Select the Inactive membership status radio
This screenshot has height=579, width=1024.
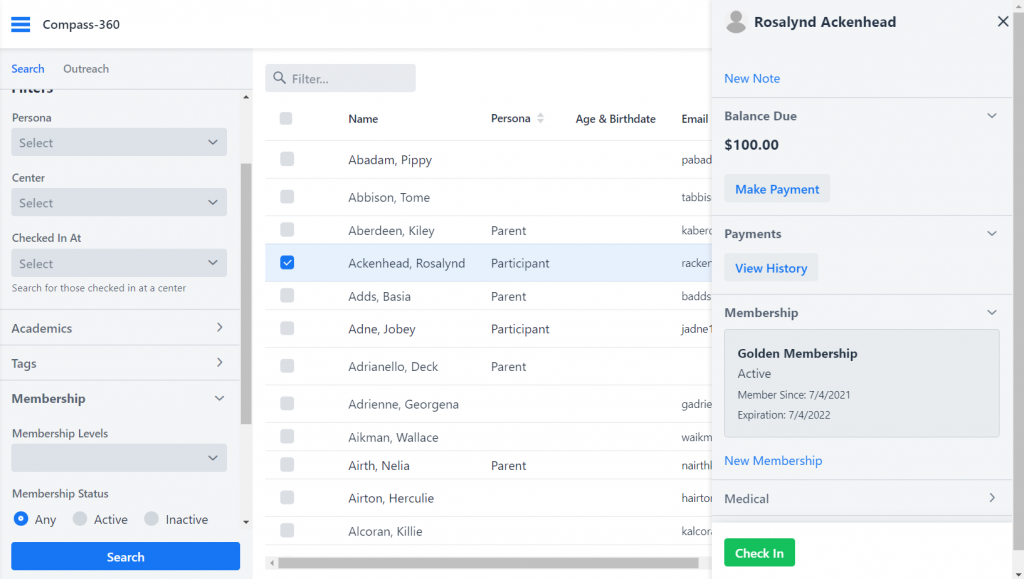[x=152, y=518]
